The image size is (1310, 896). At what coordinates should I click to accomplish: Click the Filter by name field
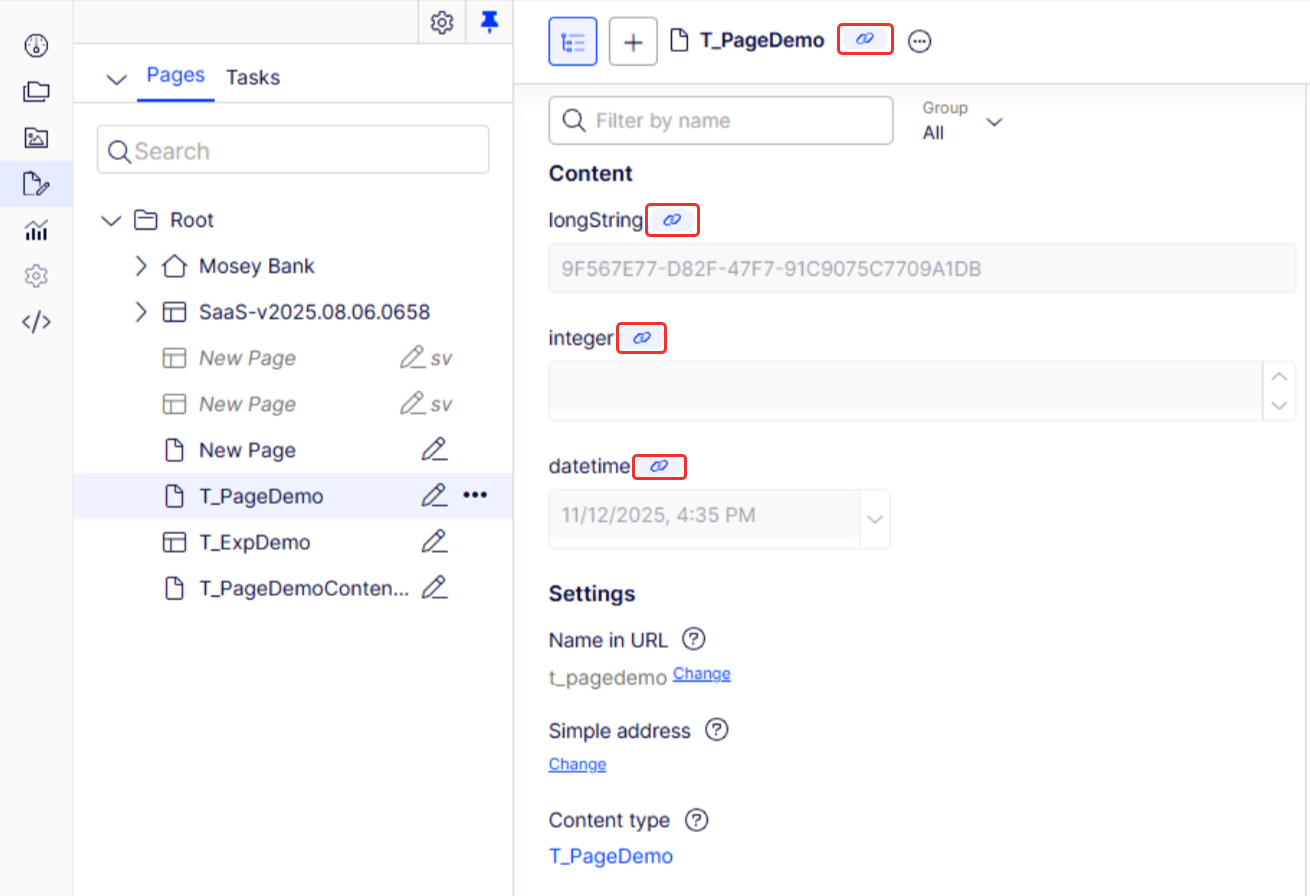[x=721, y=121]
